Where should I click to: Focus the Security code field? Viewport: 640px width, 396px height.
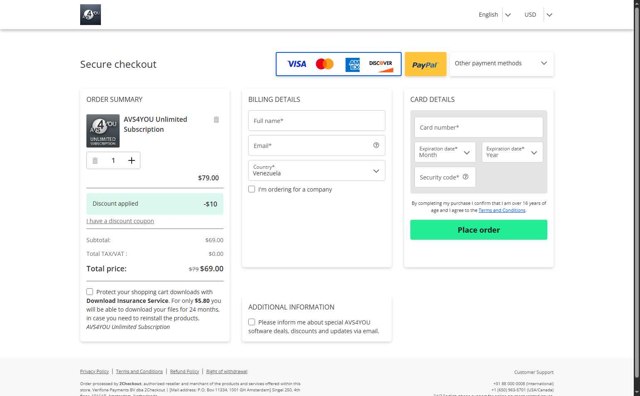(444, 177)
